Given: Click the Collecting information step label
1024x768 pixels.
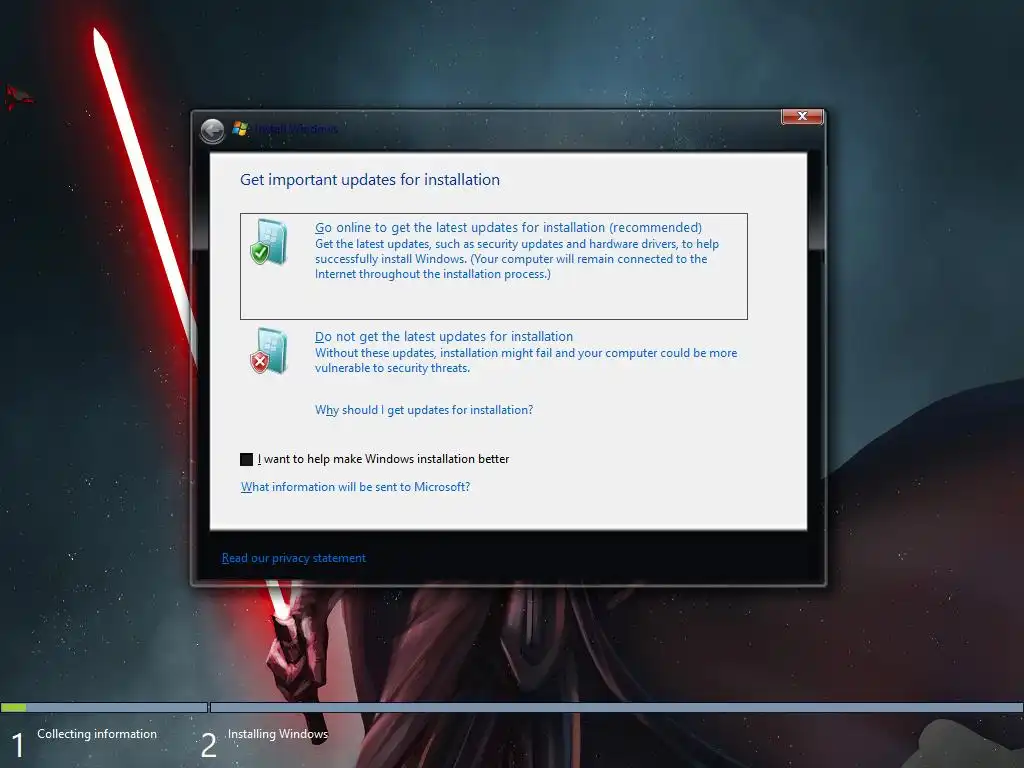Looking at the screenshot, I should click(x=97, y=734).
